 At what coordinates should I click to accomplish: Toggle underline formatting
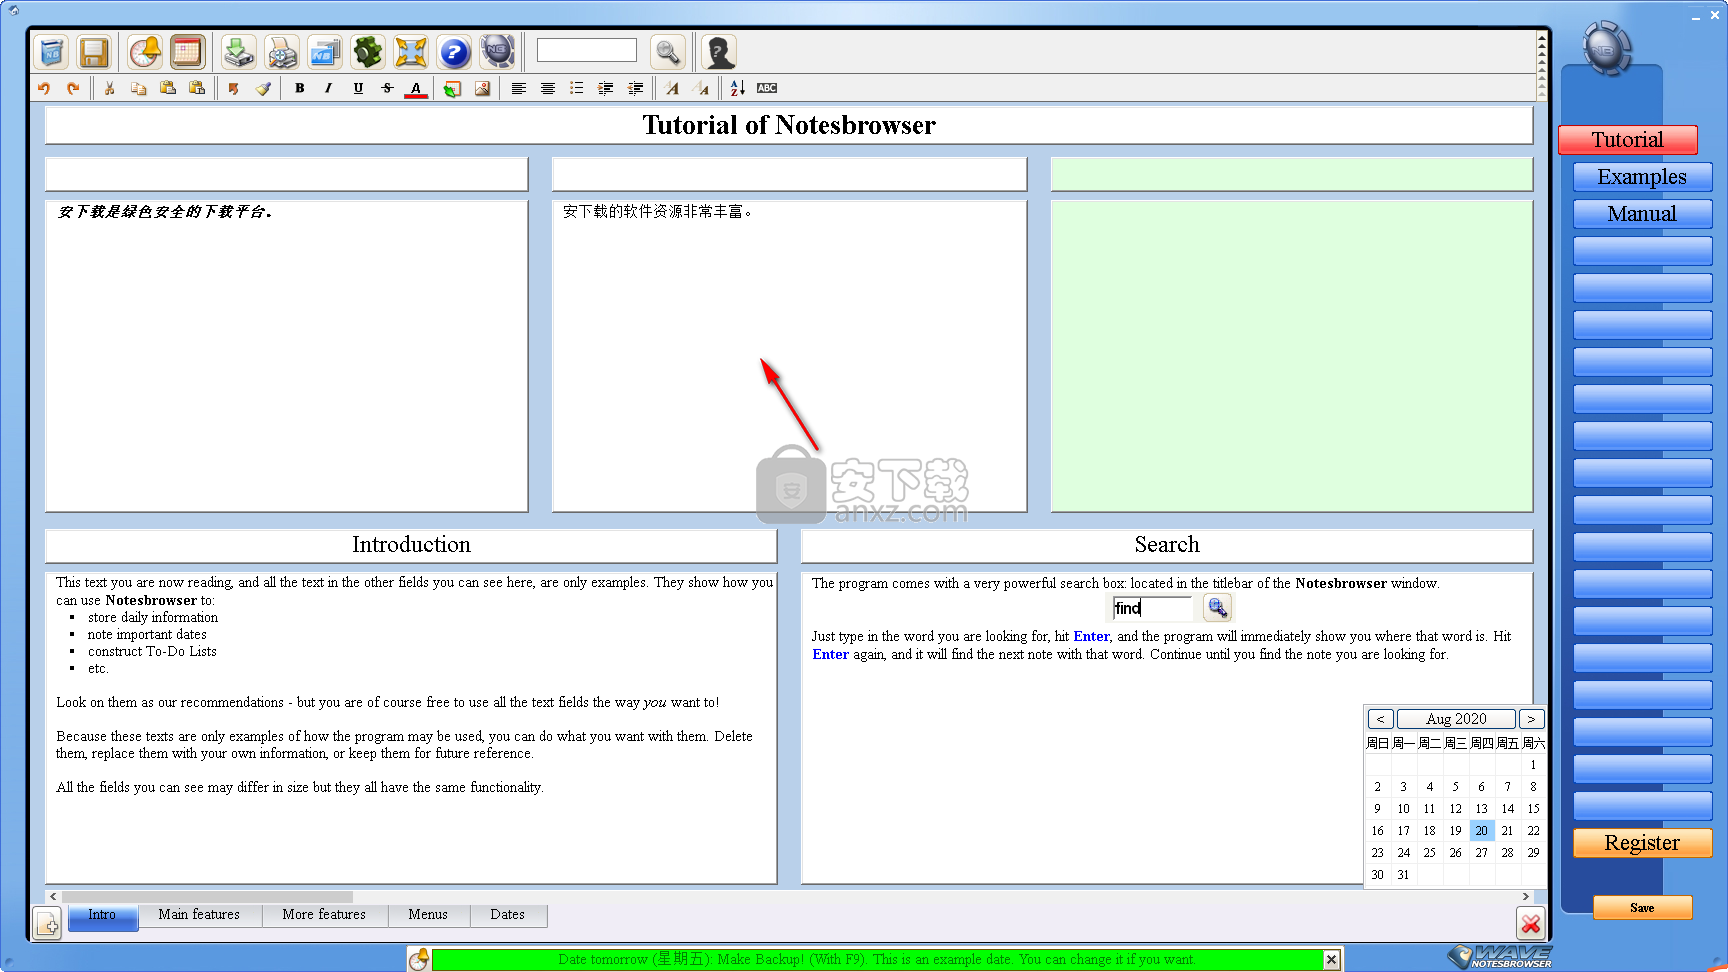(x=358, y=88)
